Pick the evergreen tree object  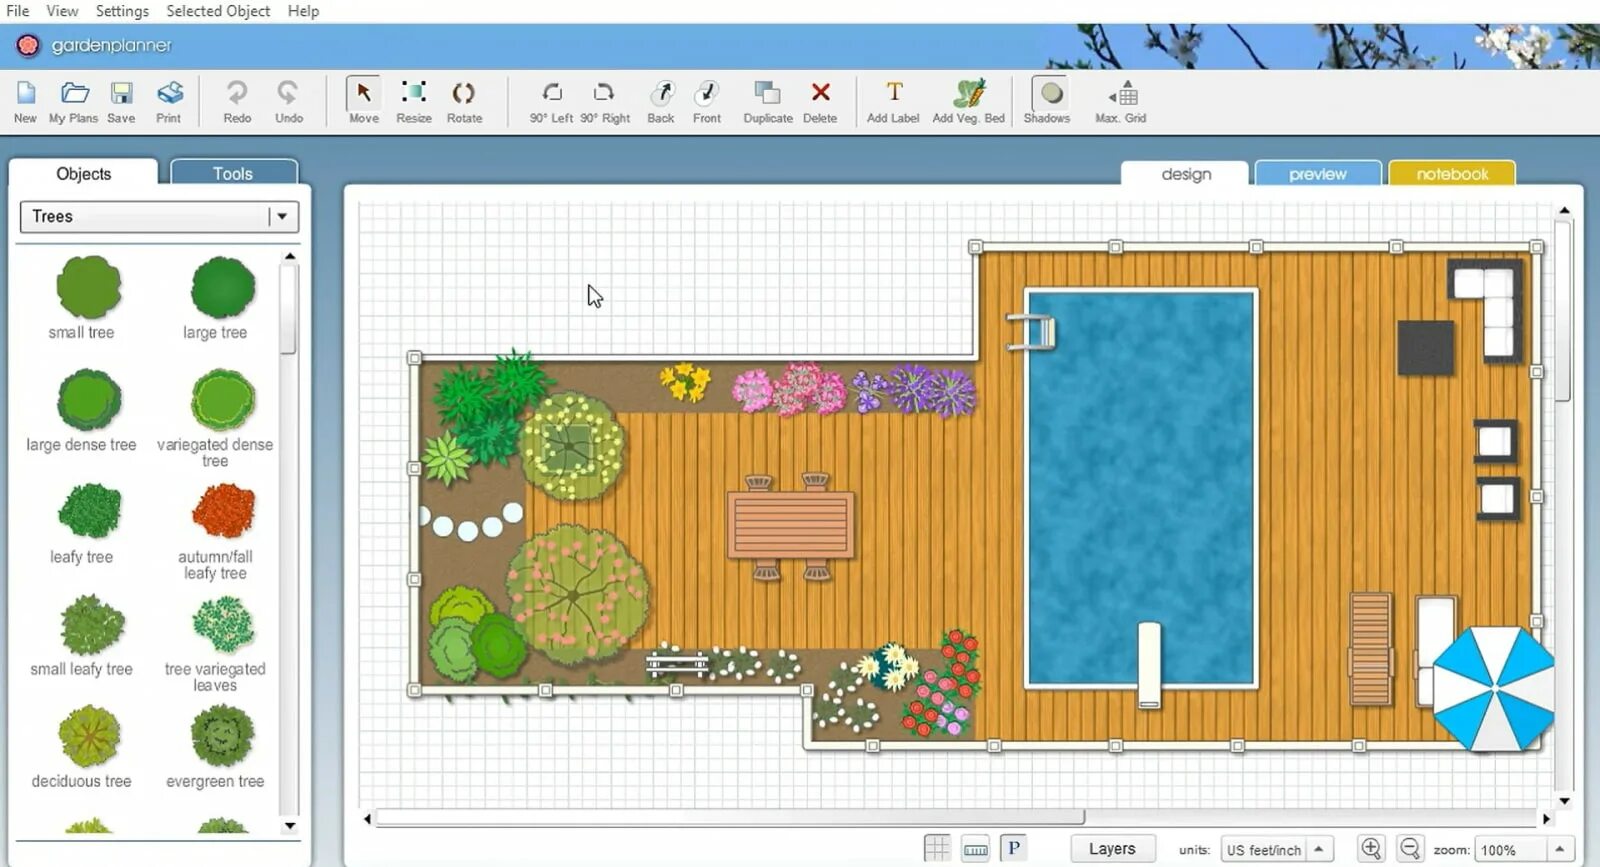[x=222, y=736]
